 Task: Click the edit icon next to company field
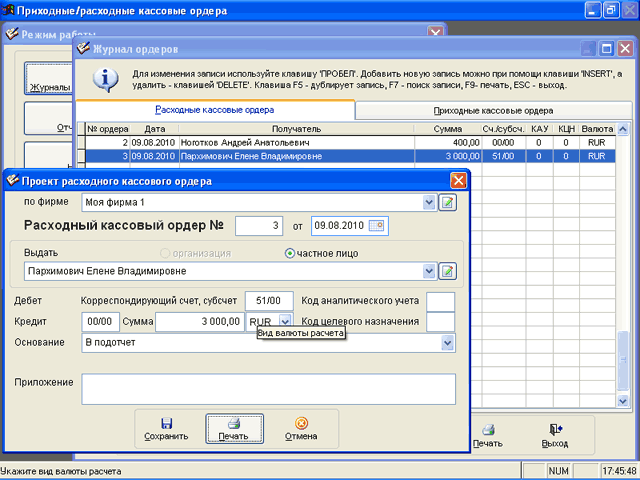click(447, 202)
